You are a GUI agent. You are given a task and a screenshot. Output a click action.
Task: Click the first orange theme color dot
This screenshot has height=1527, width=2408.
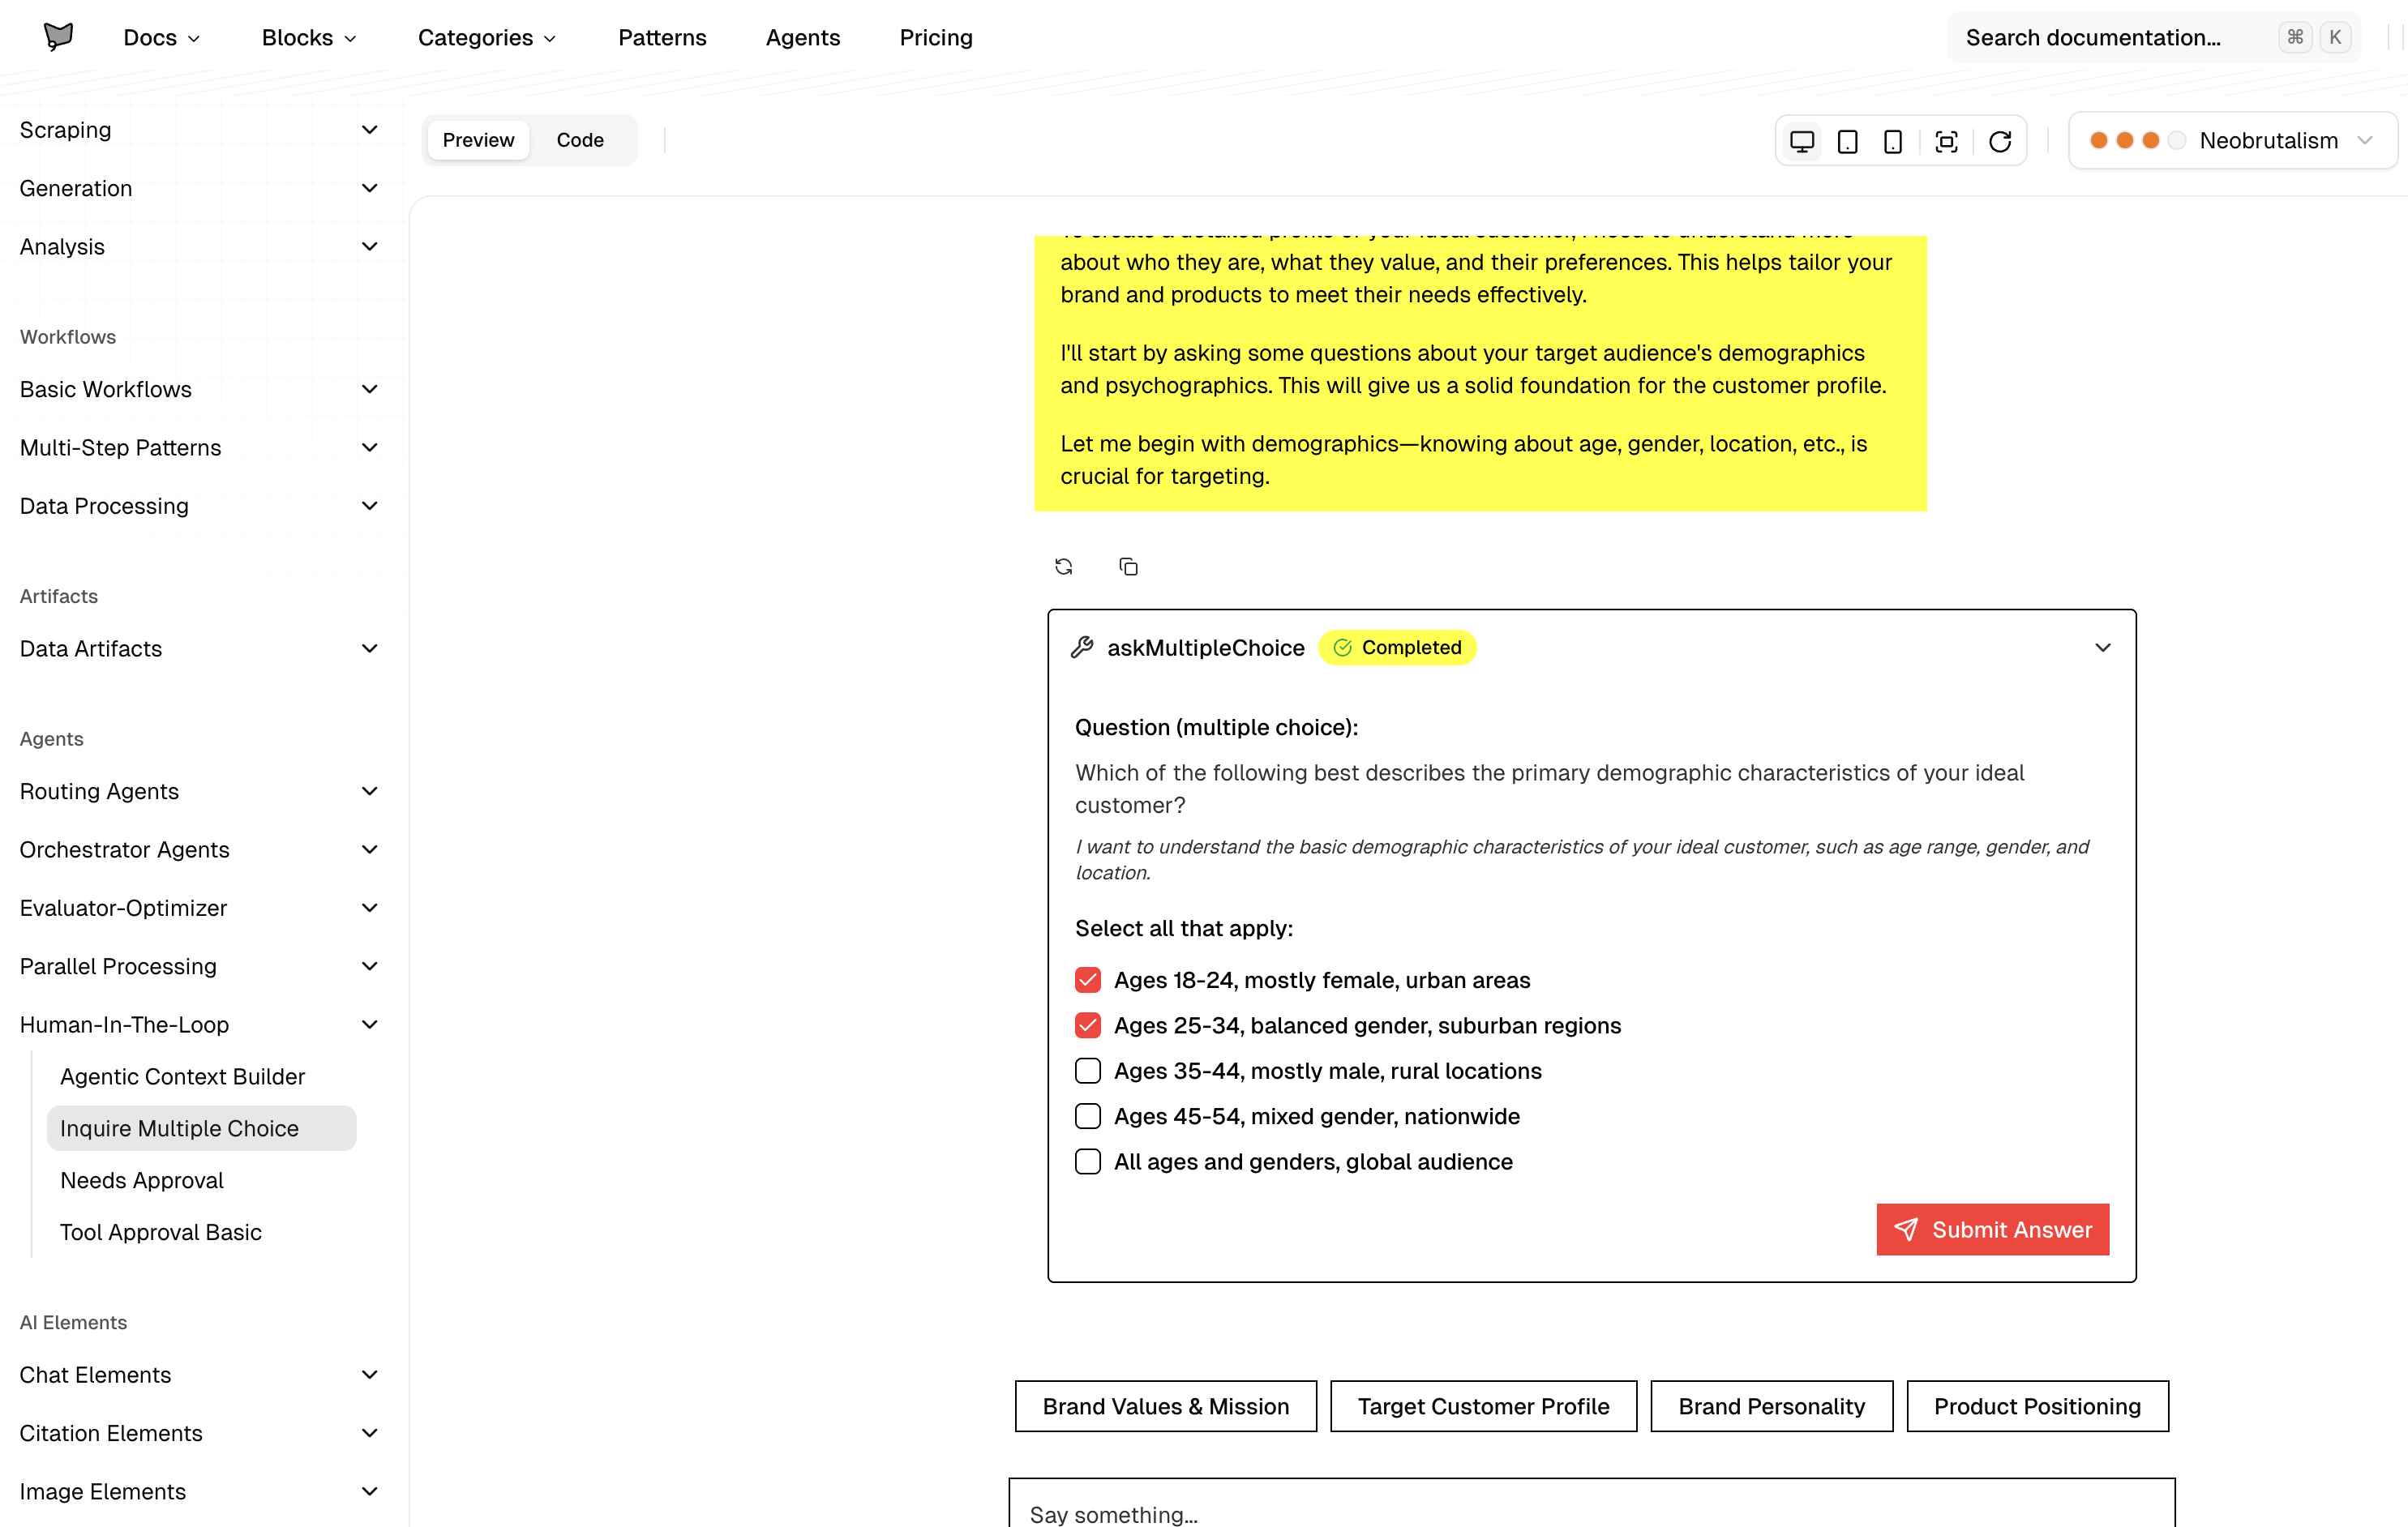tap(2099, 141)
